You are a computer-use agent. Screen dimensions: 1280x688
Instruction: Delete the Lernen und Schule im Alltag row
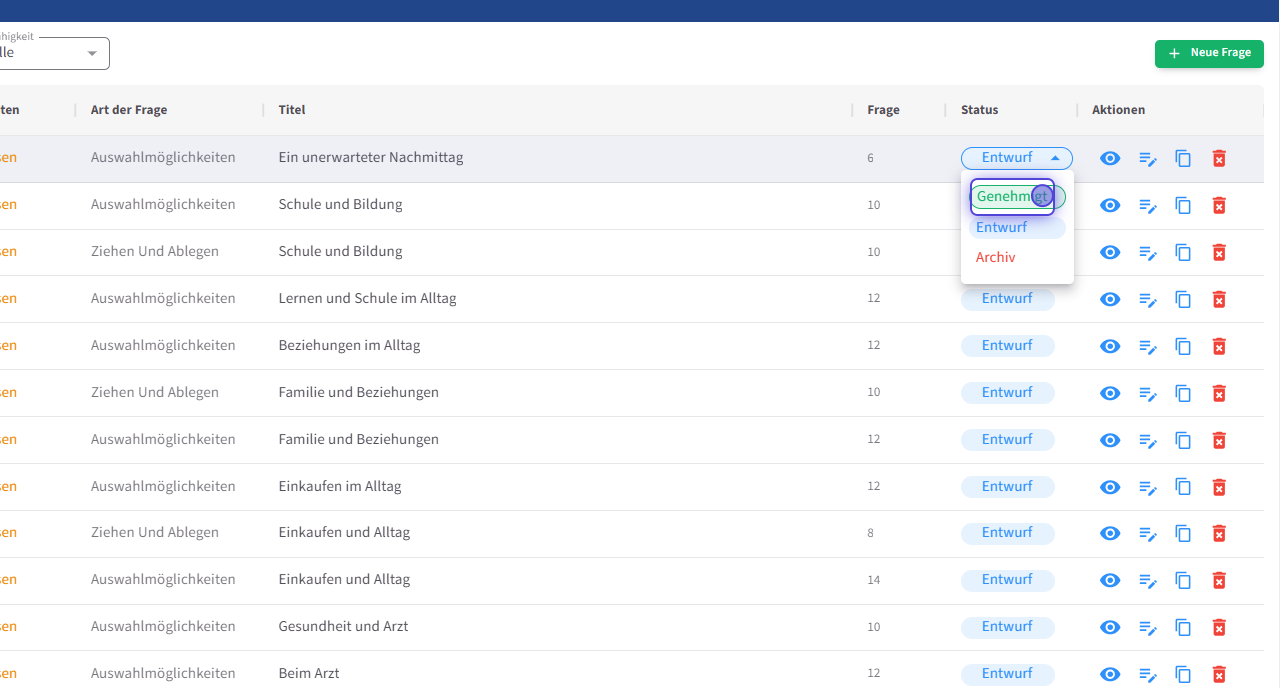(x=1218, y=299)
